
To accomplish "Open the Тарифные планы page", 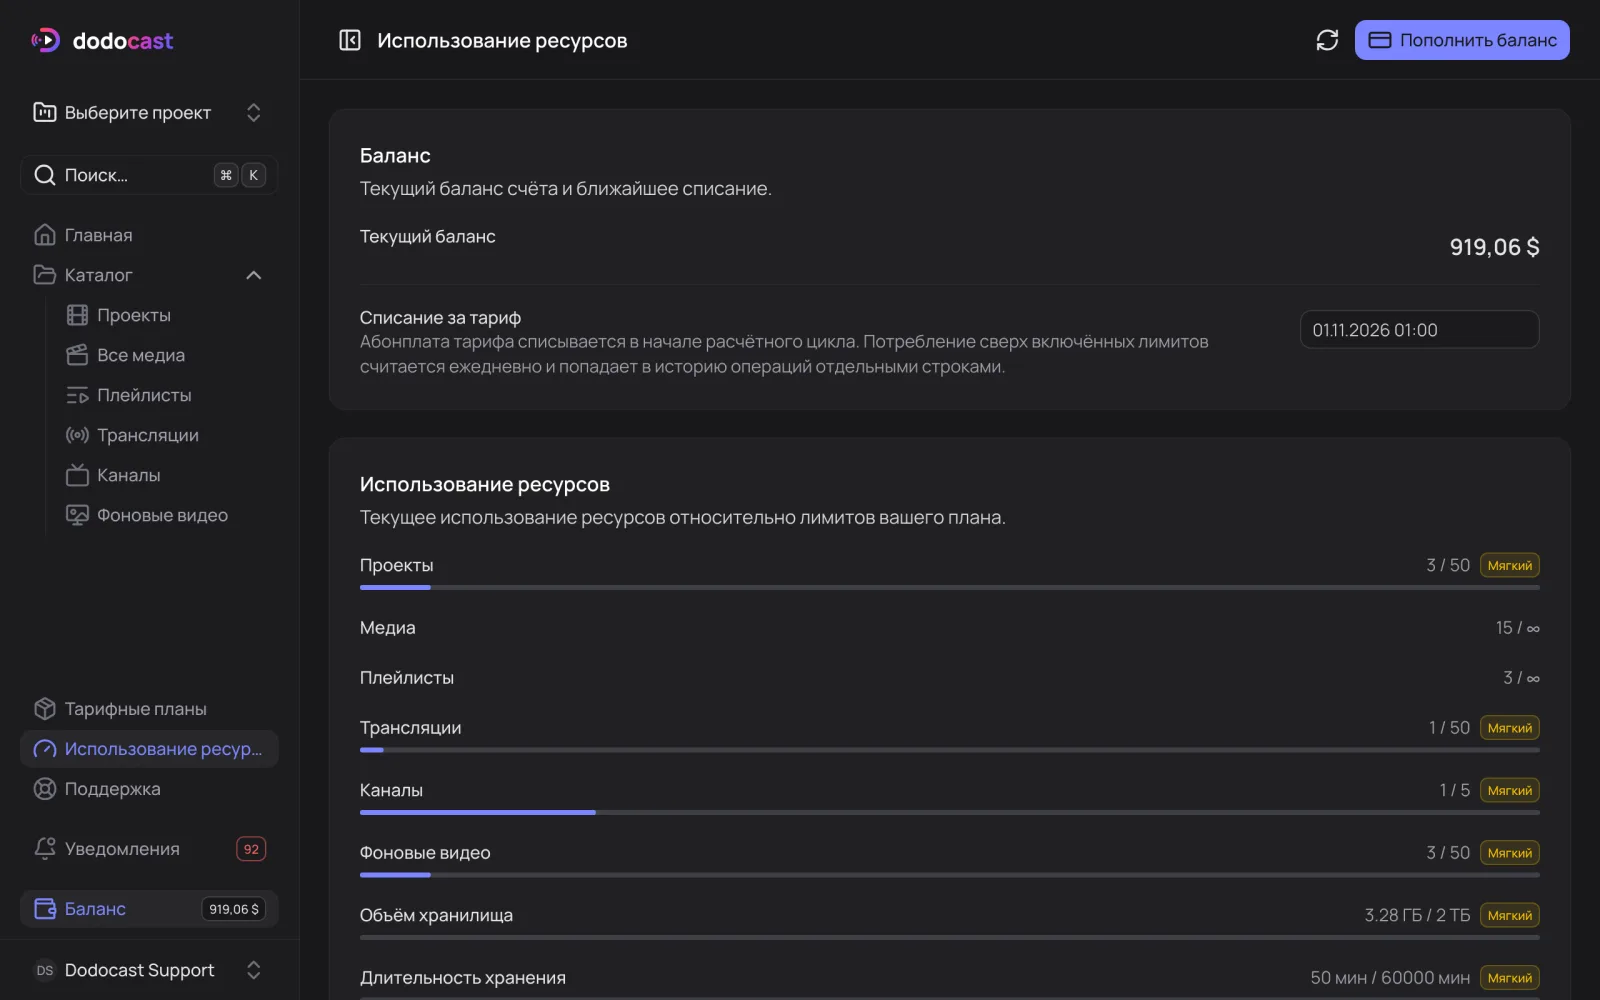I will pos(149,709).
